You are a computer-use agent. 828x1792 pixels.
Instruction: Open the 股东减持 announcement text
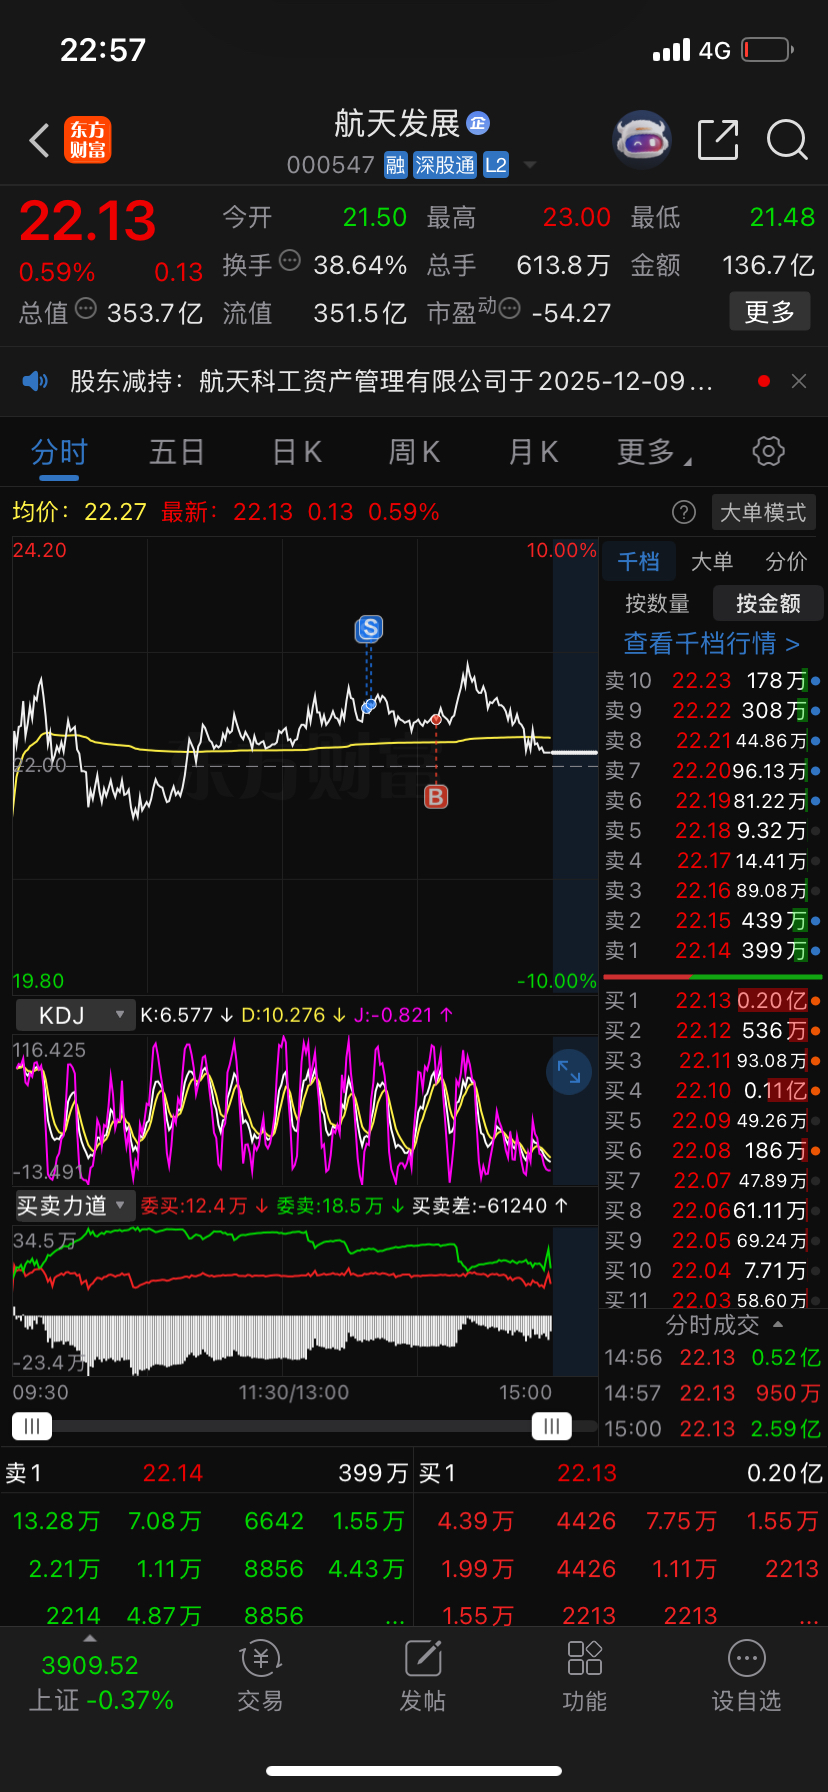click(x=391, y=381)
